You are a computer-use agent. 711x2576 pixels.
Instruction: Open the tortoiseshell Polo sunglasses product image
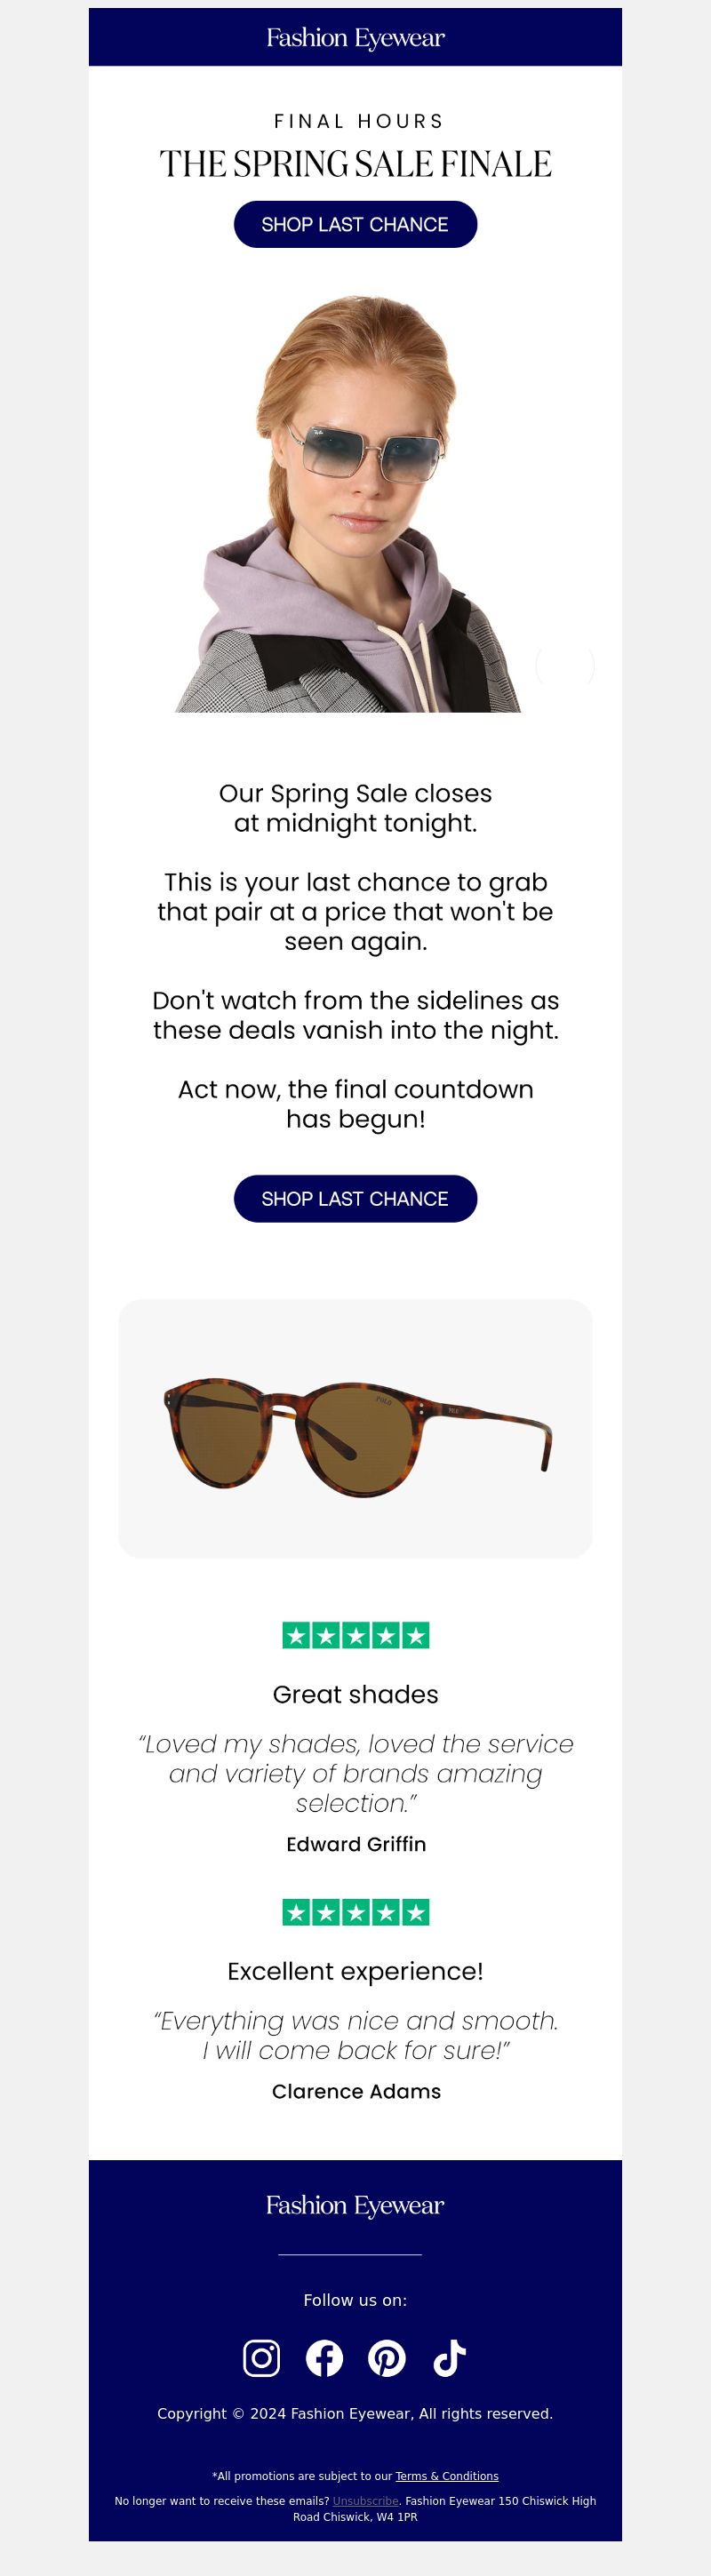click(x=355, y=1428)
